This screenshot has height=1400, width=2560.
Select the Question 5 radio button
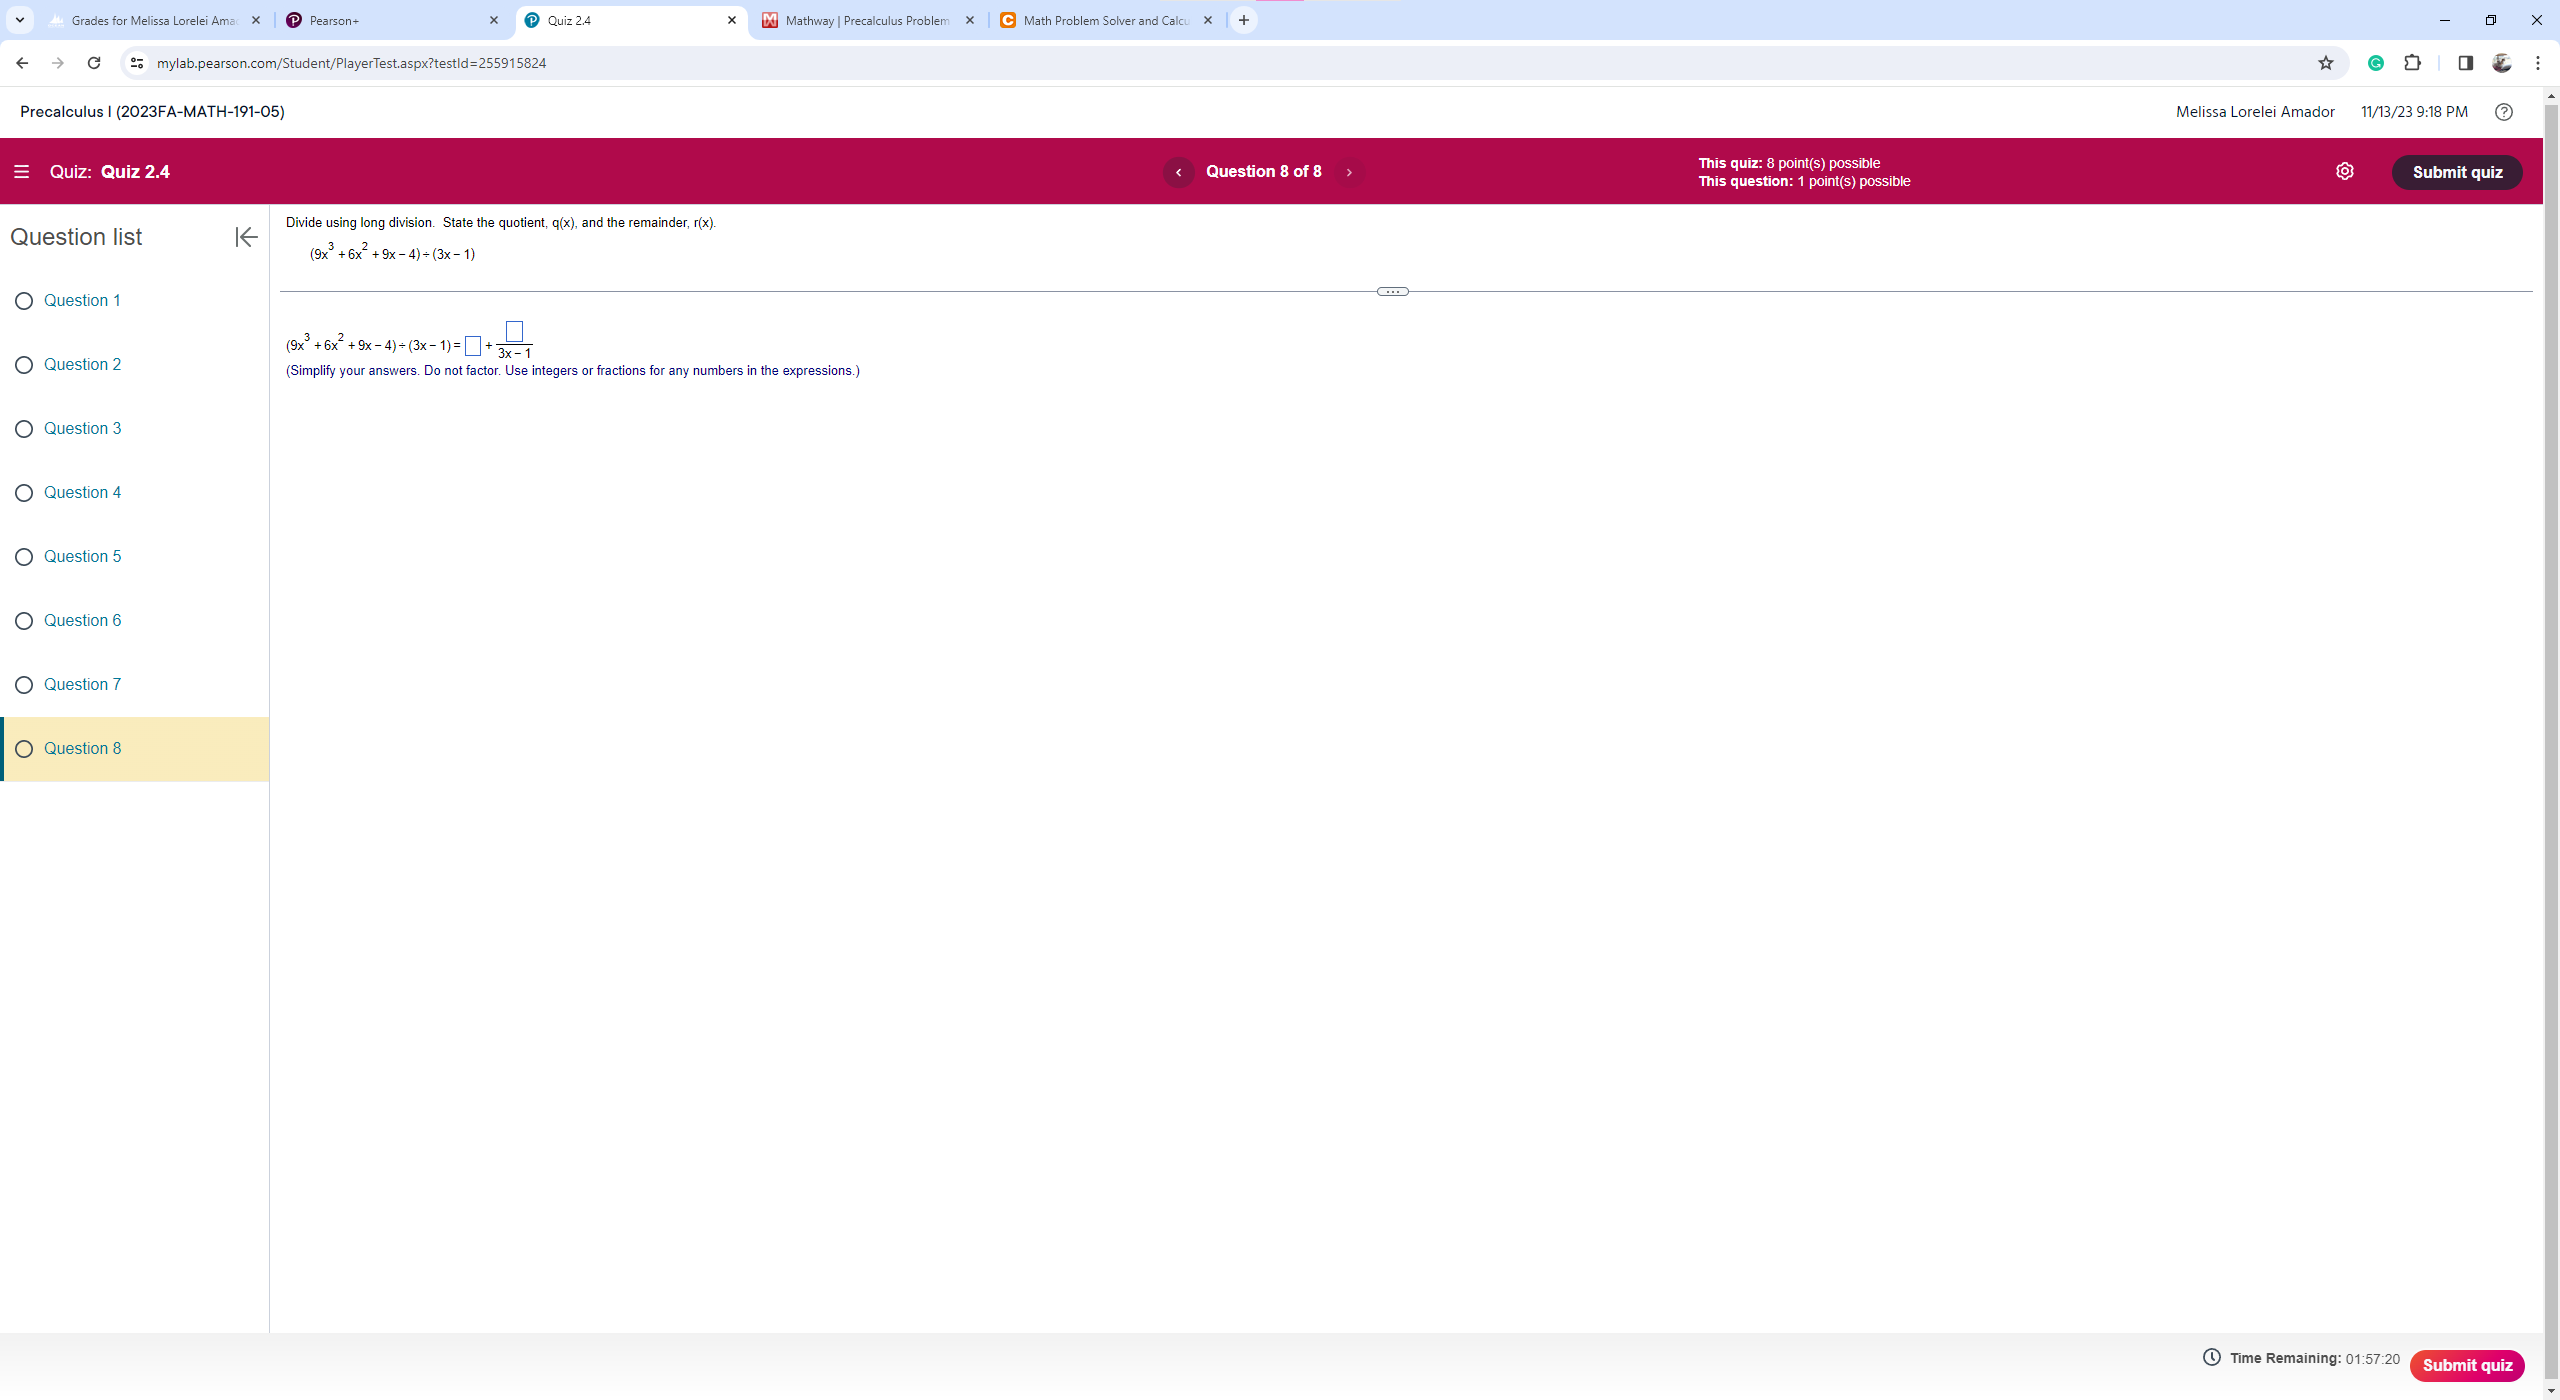click(x=24, y=556)
